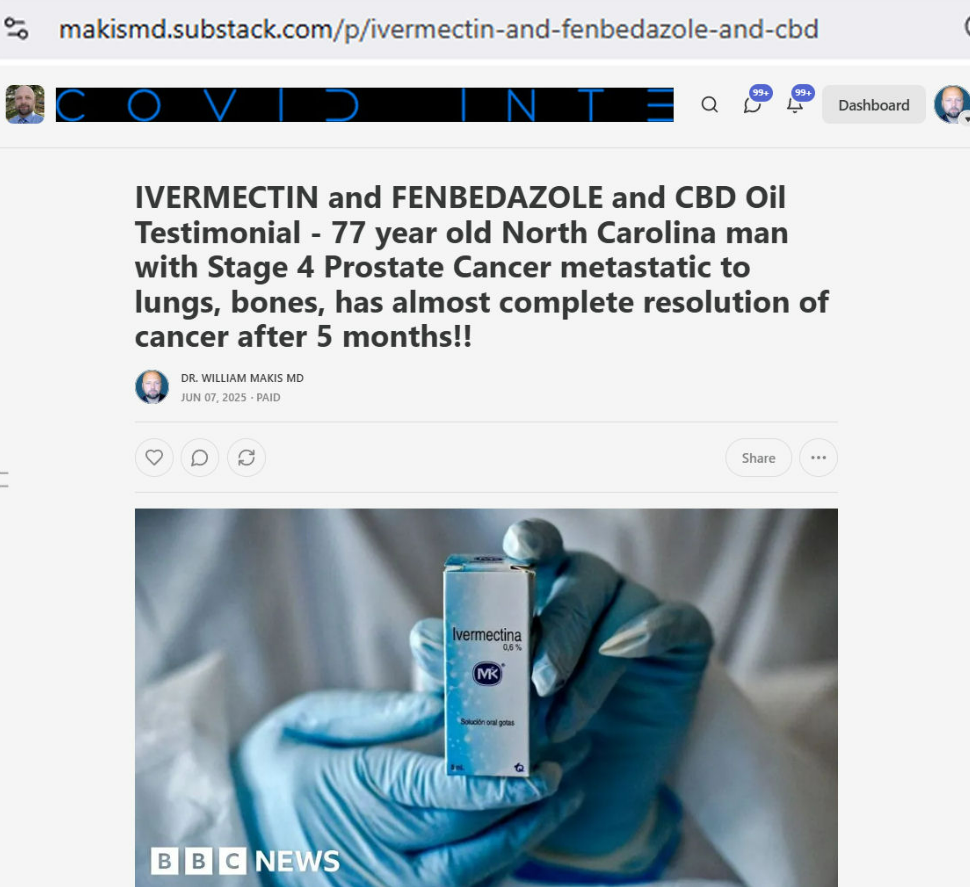
Task: Expand the profile avatar dropdown menu
Action: click(x=952, y=104)
